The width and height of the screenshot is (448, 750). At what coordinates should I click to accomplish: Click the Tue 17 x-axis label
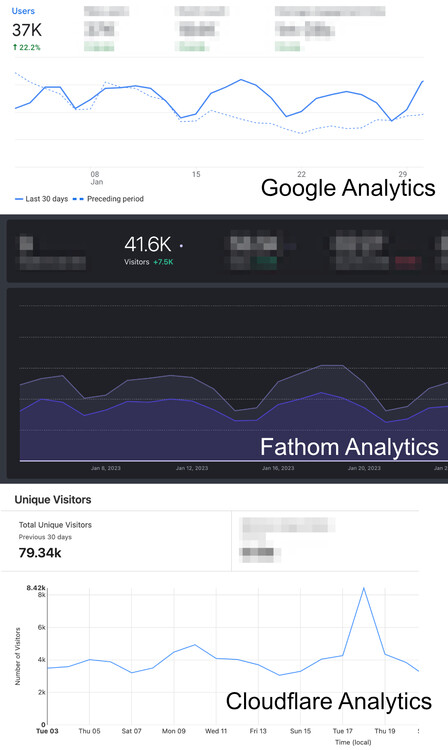click(342, 731)
